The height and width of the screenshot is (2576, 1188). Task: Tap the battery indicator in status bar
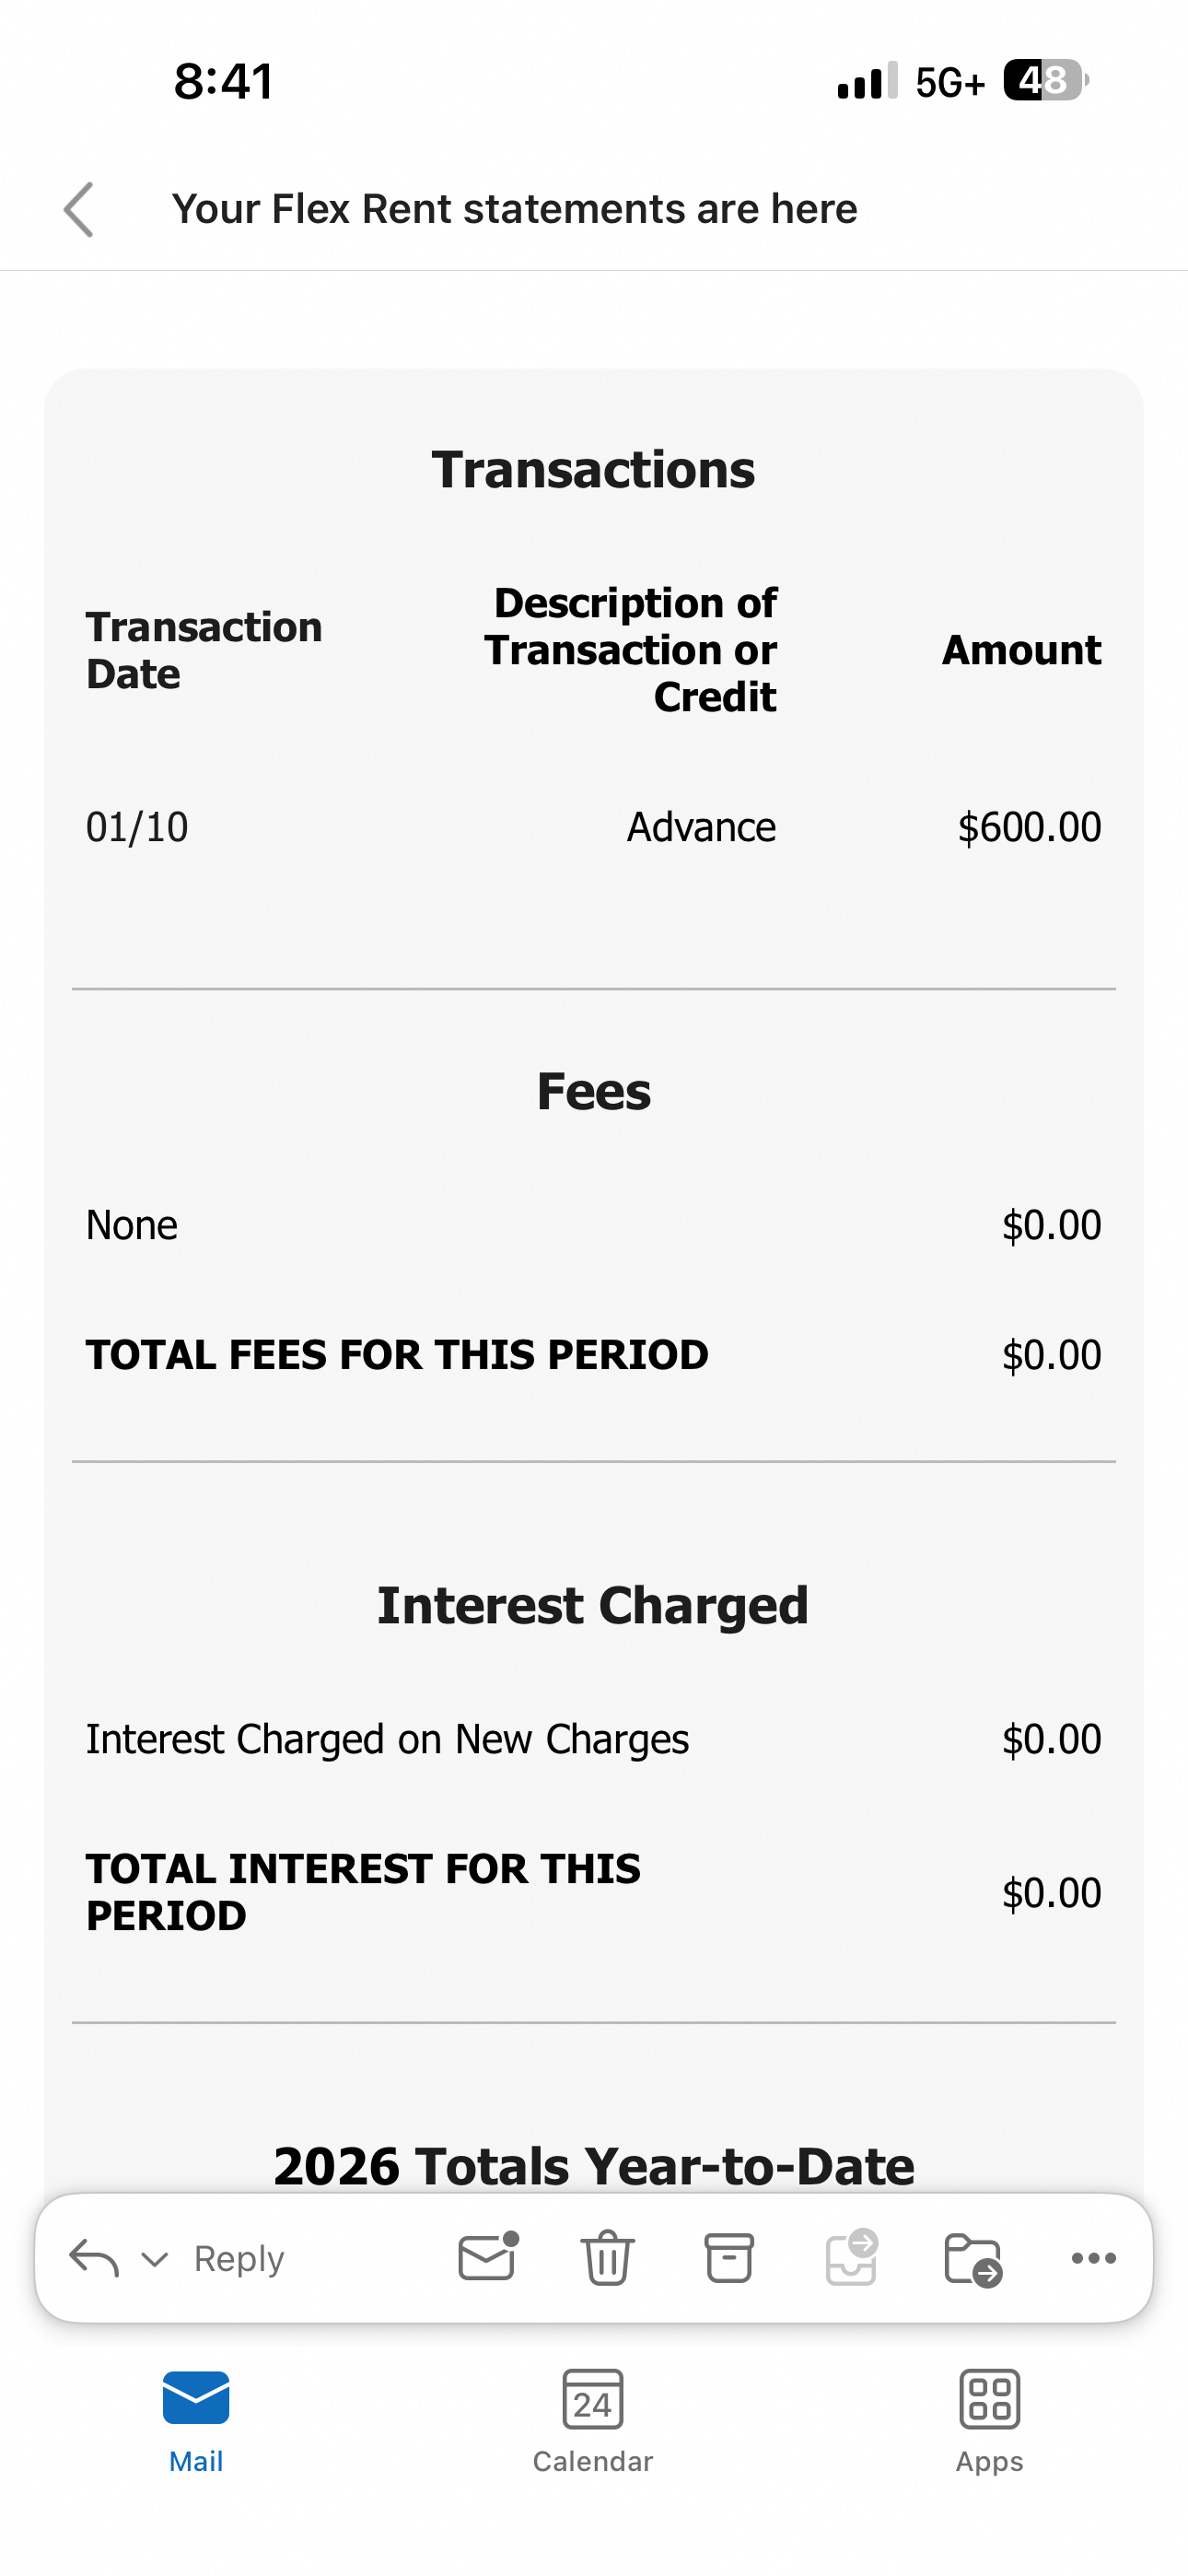(1045, 80)
